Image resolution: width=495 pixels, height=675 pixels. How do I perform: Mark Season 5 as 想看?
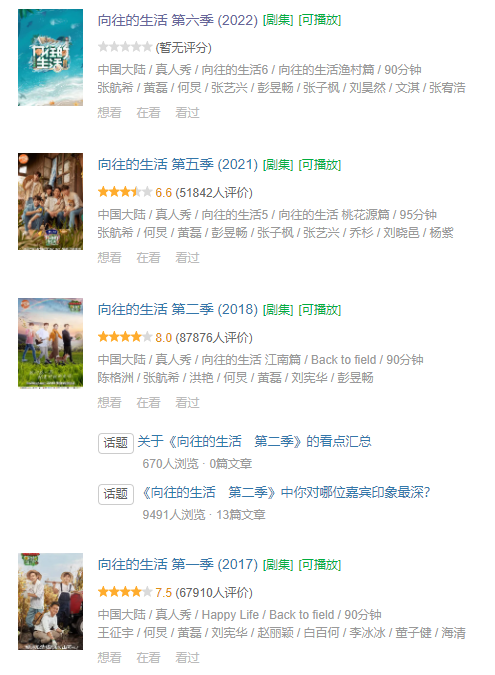(109, 258)
